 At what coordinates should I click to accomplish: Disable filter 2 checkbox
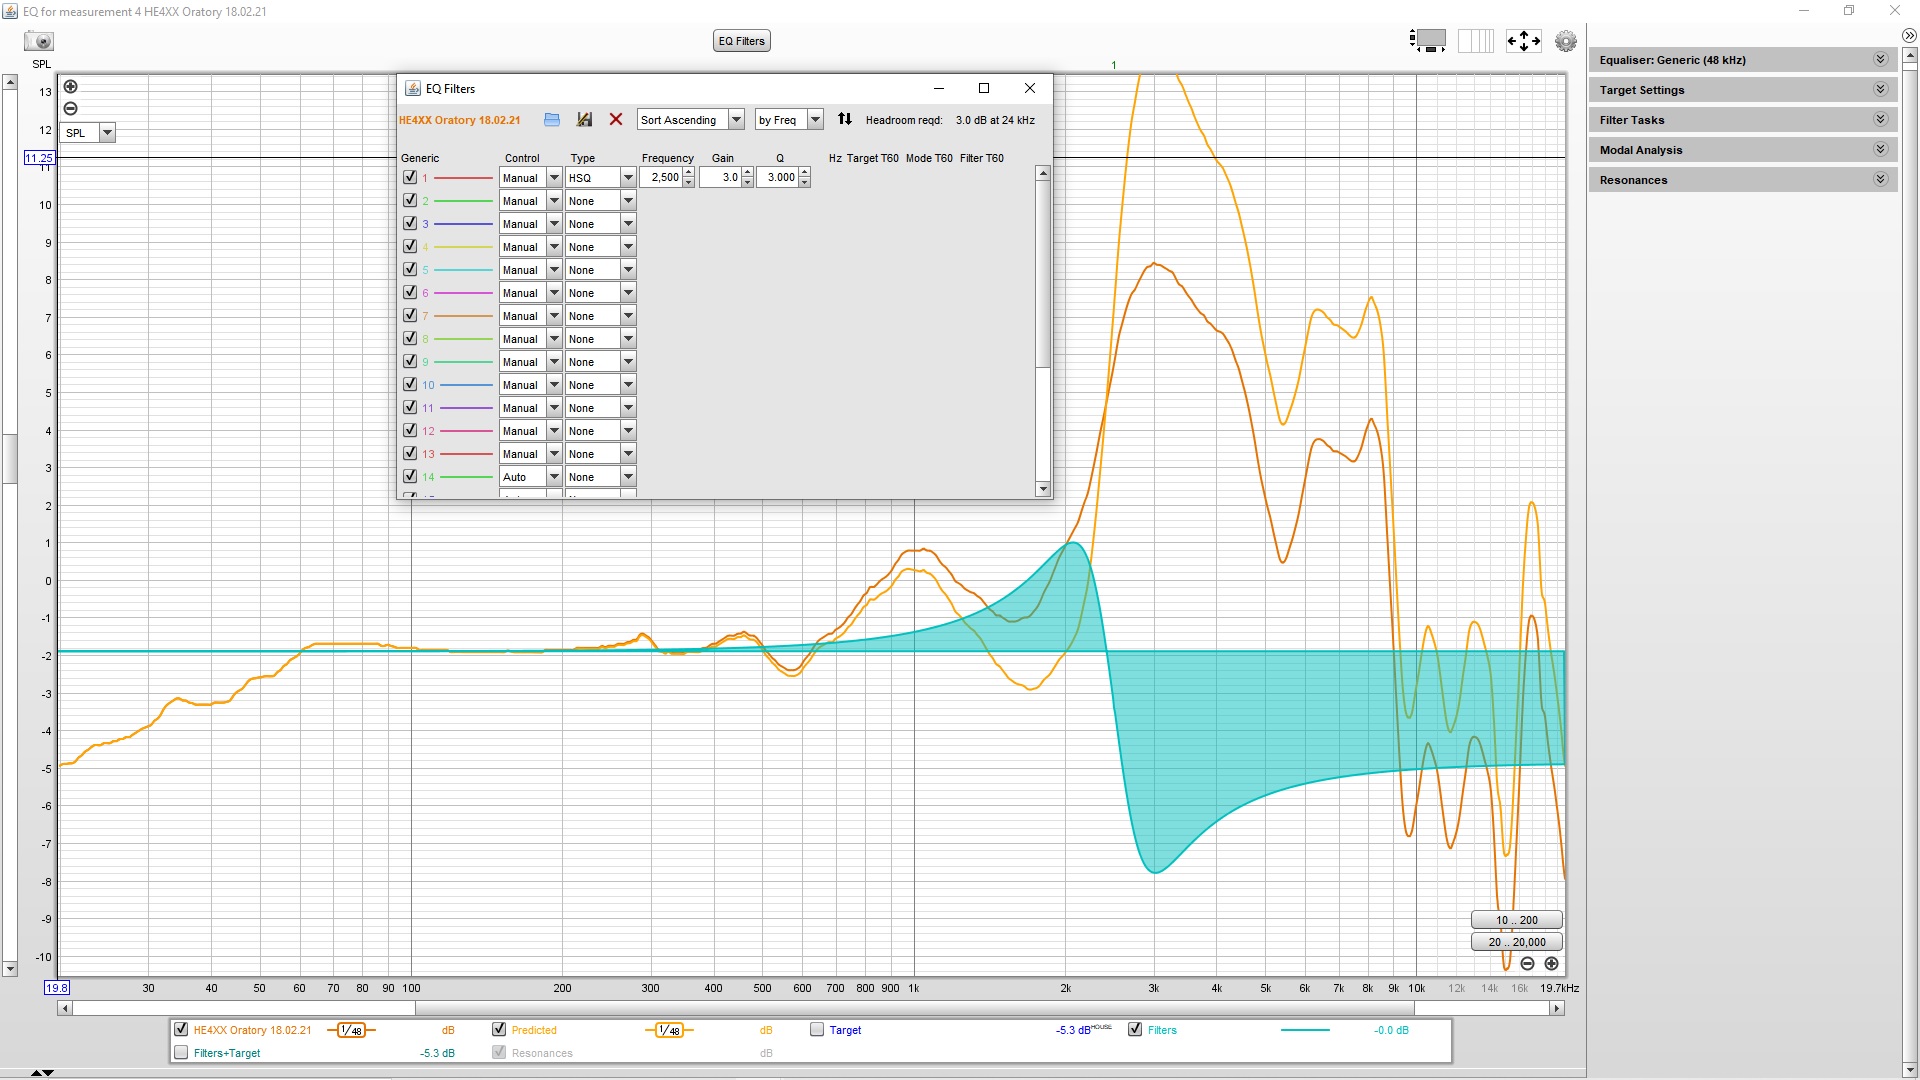[410, 200]
